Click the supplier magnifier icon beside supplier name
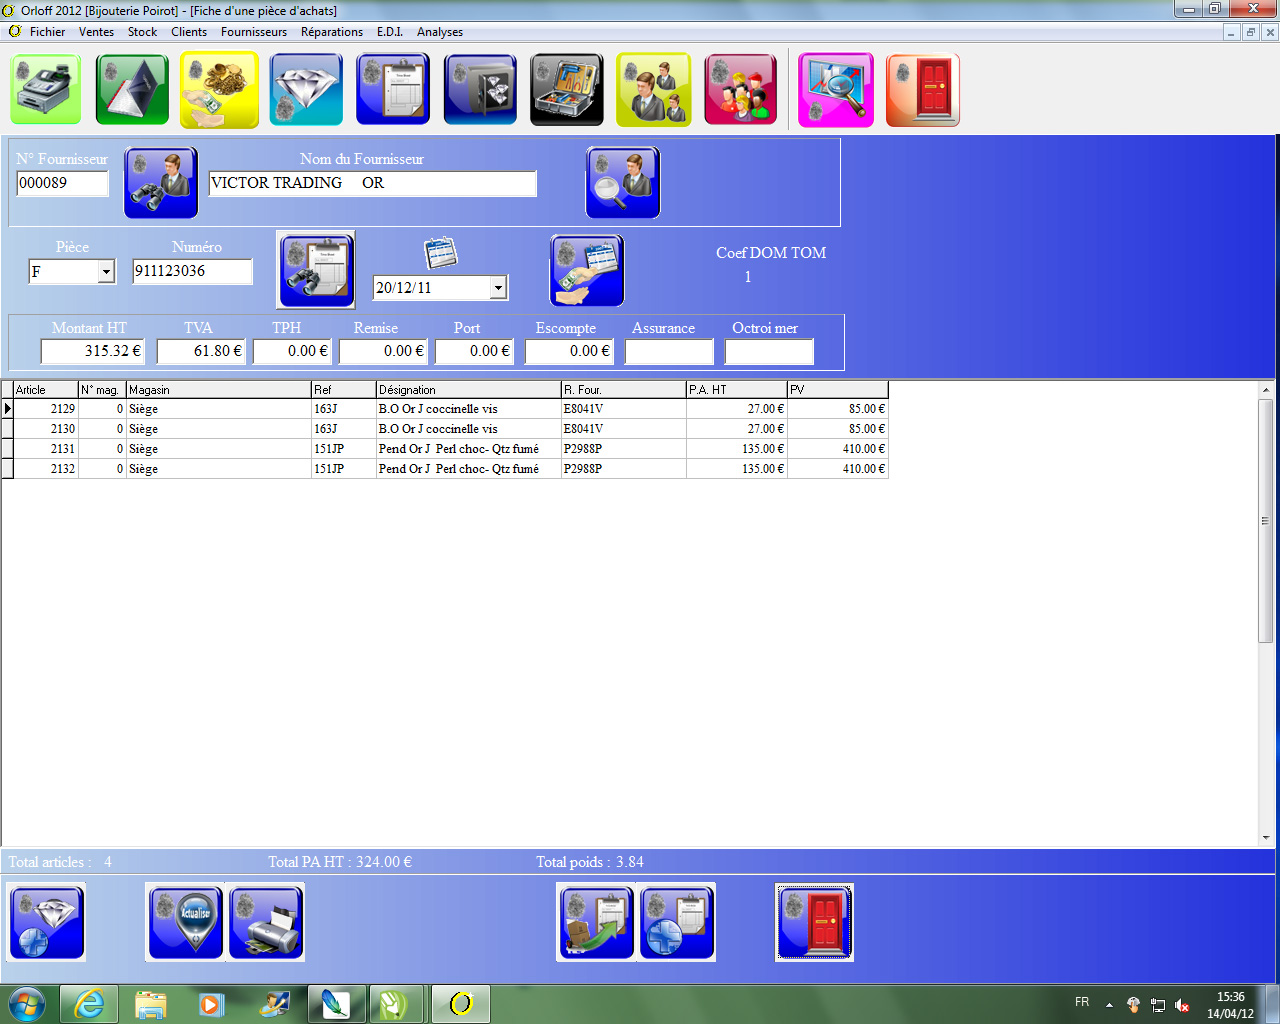Image resolution: width=1280 pixels, height=1024 pixels. coord(623,182)
